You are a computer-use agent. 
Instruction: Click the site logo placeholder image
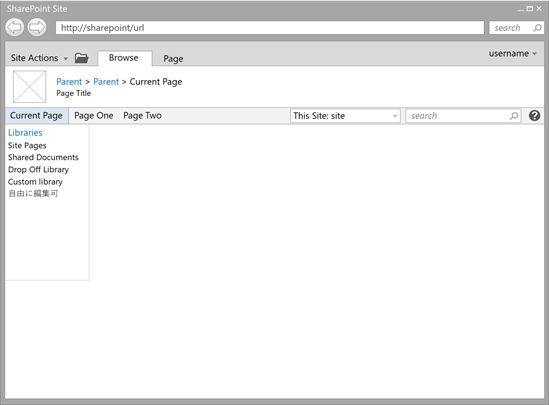[29, 86]
